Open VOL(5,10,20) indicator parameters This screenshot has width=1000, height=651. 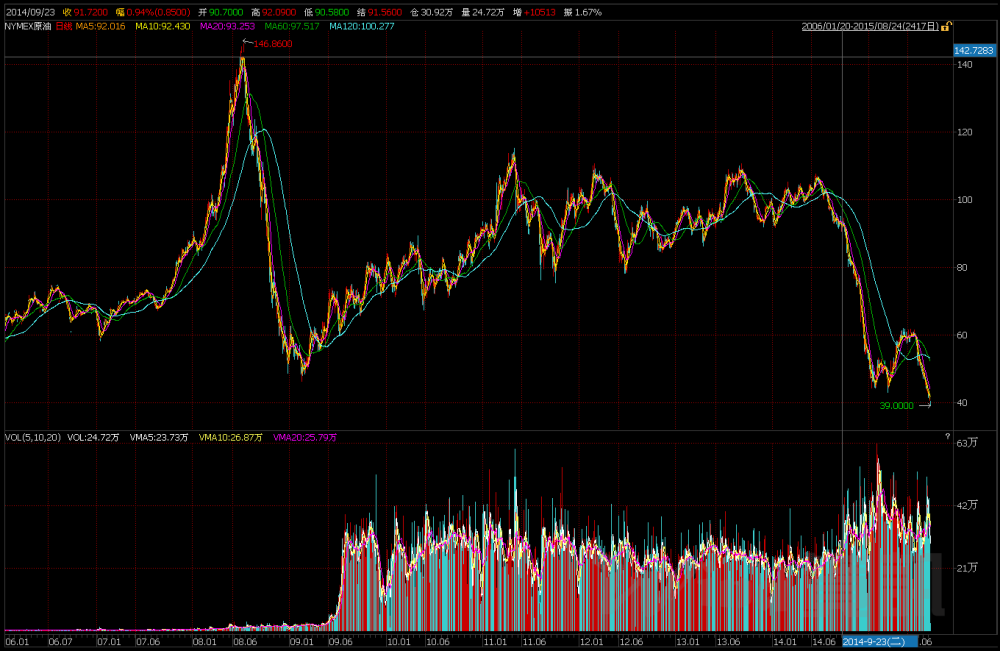click(32, 437)
